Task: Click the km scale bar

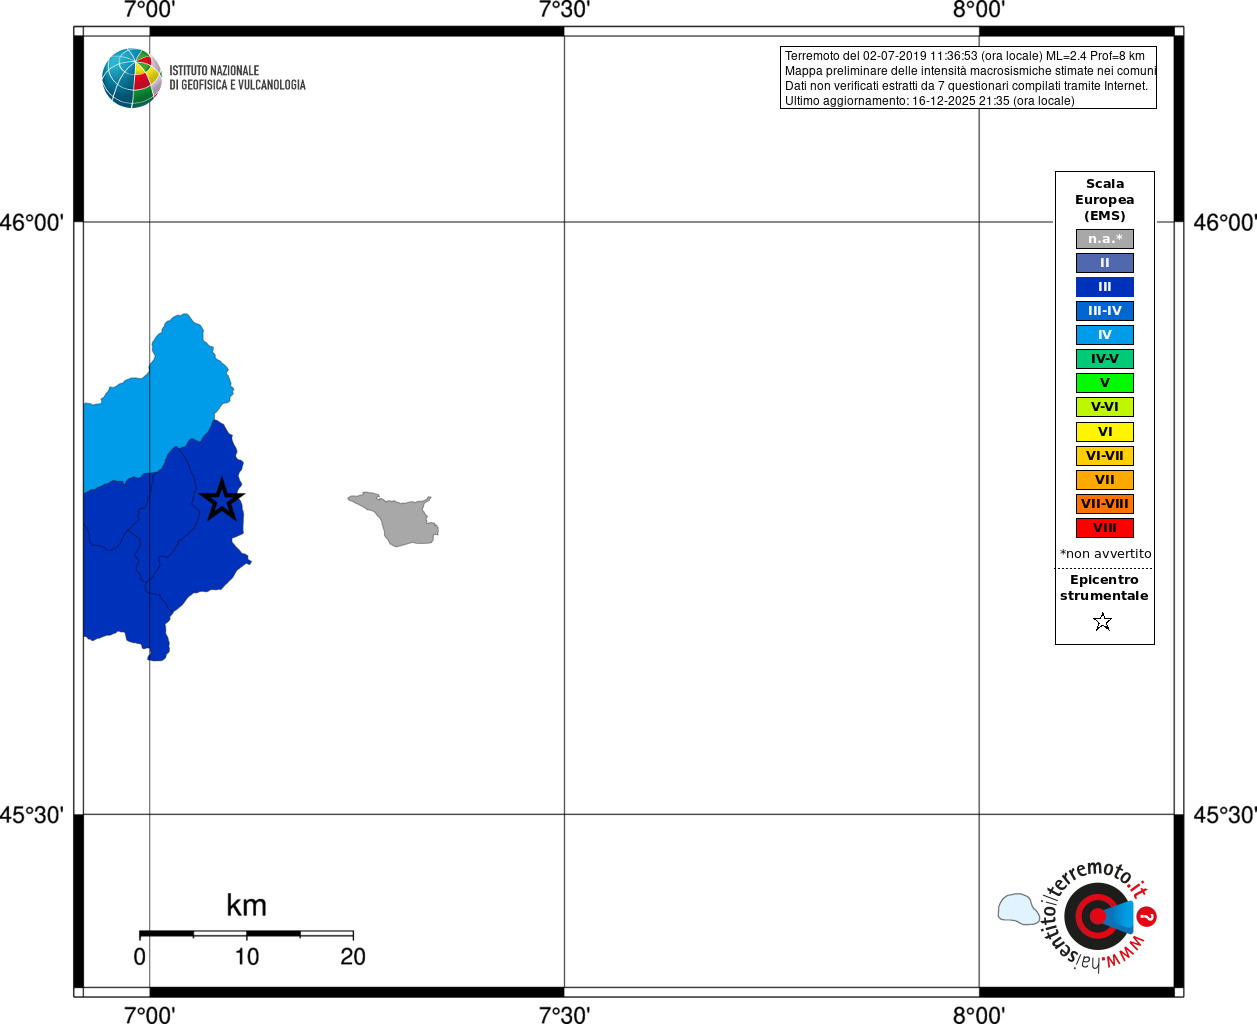Action: tap(246, 934)
